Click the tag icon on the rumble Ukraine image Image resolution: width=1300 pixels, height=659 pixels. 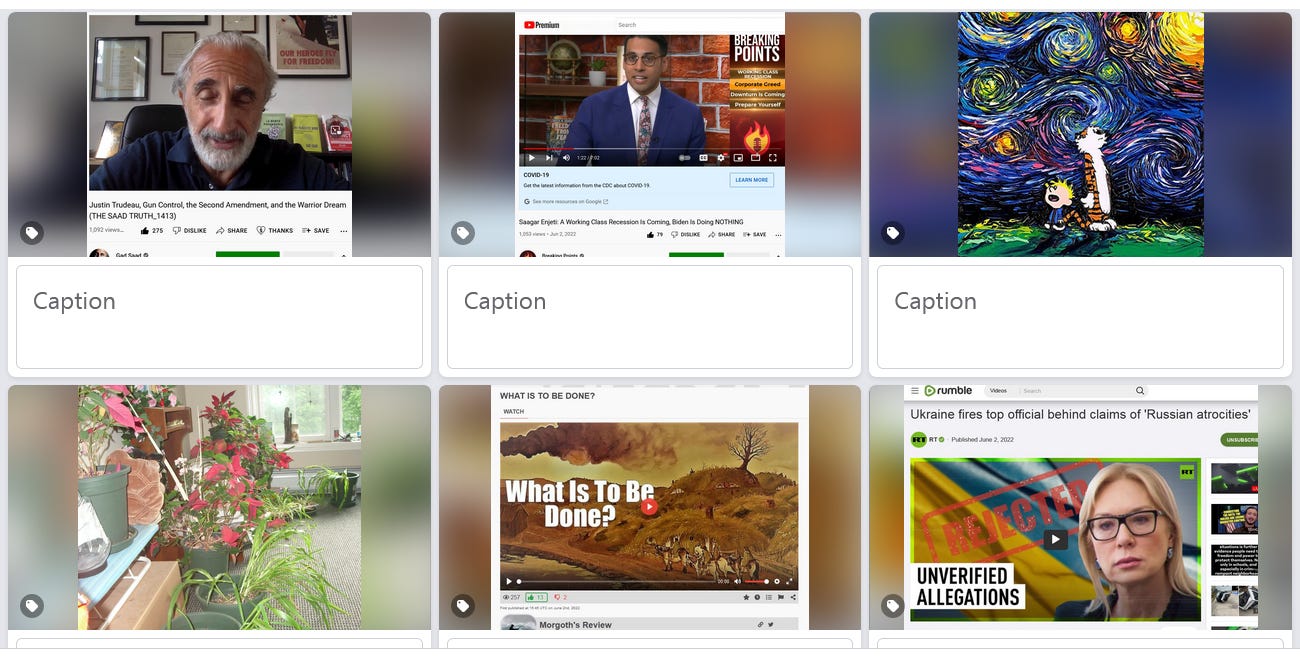893,606
